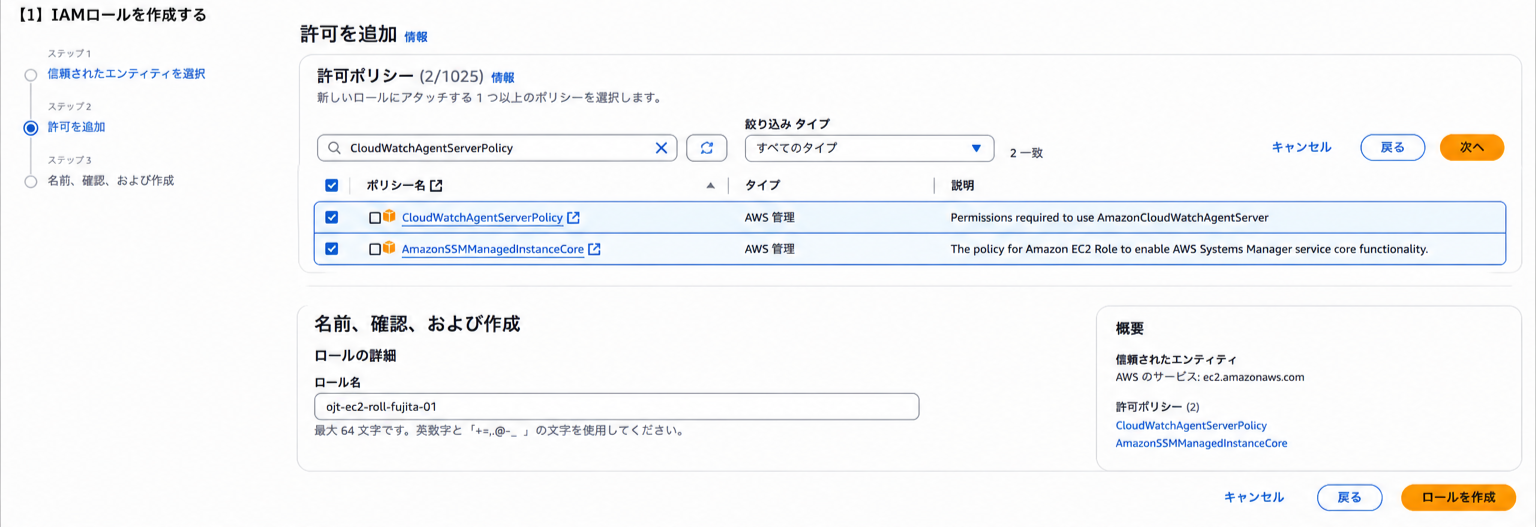This screenshot has height=527, width=1536.
Task: Click AWS 管理 type cell for CloudWatchAgentServerPolicy
Action: click(770, 218)
